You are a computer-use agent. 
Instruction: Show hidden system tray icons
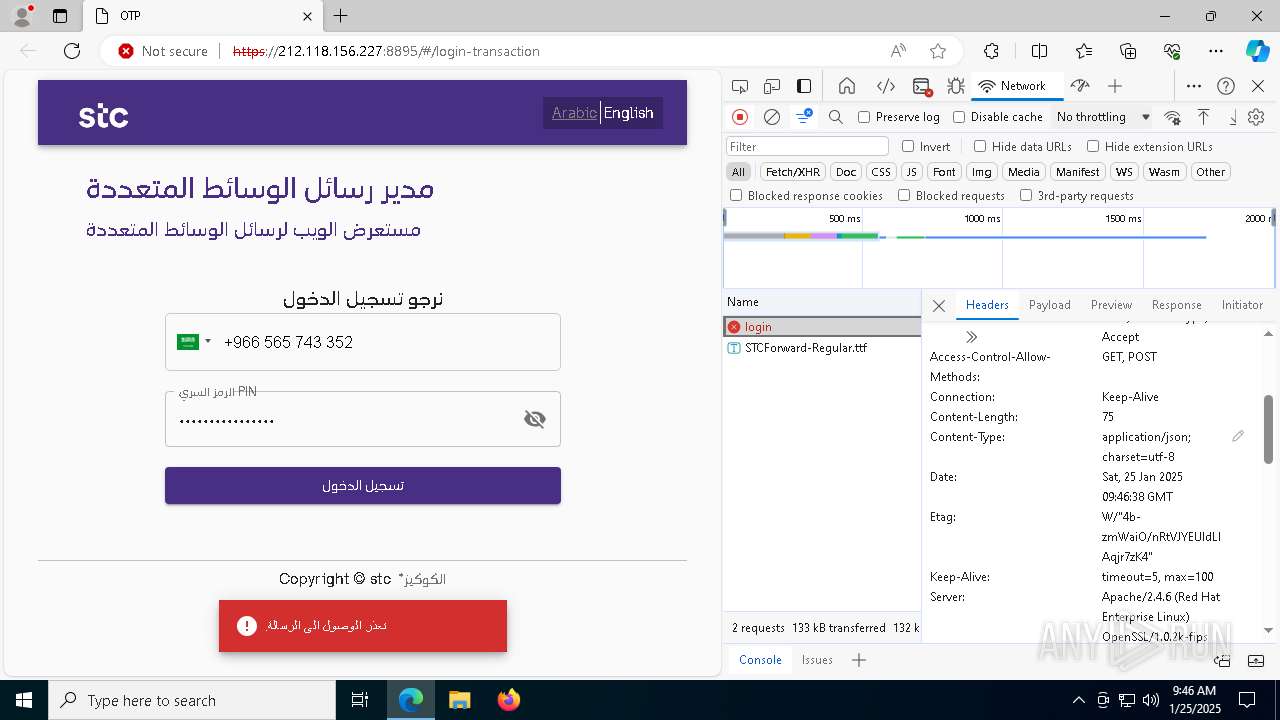click(x=1078, y=700)
